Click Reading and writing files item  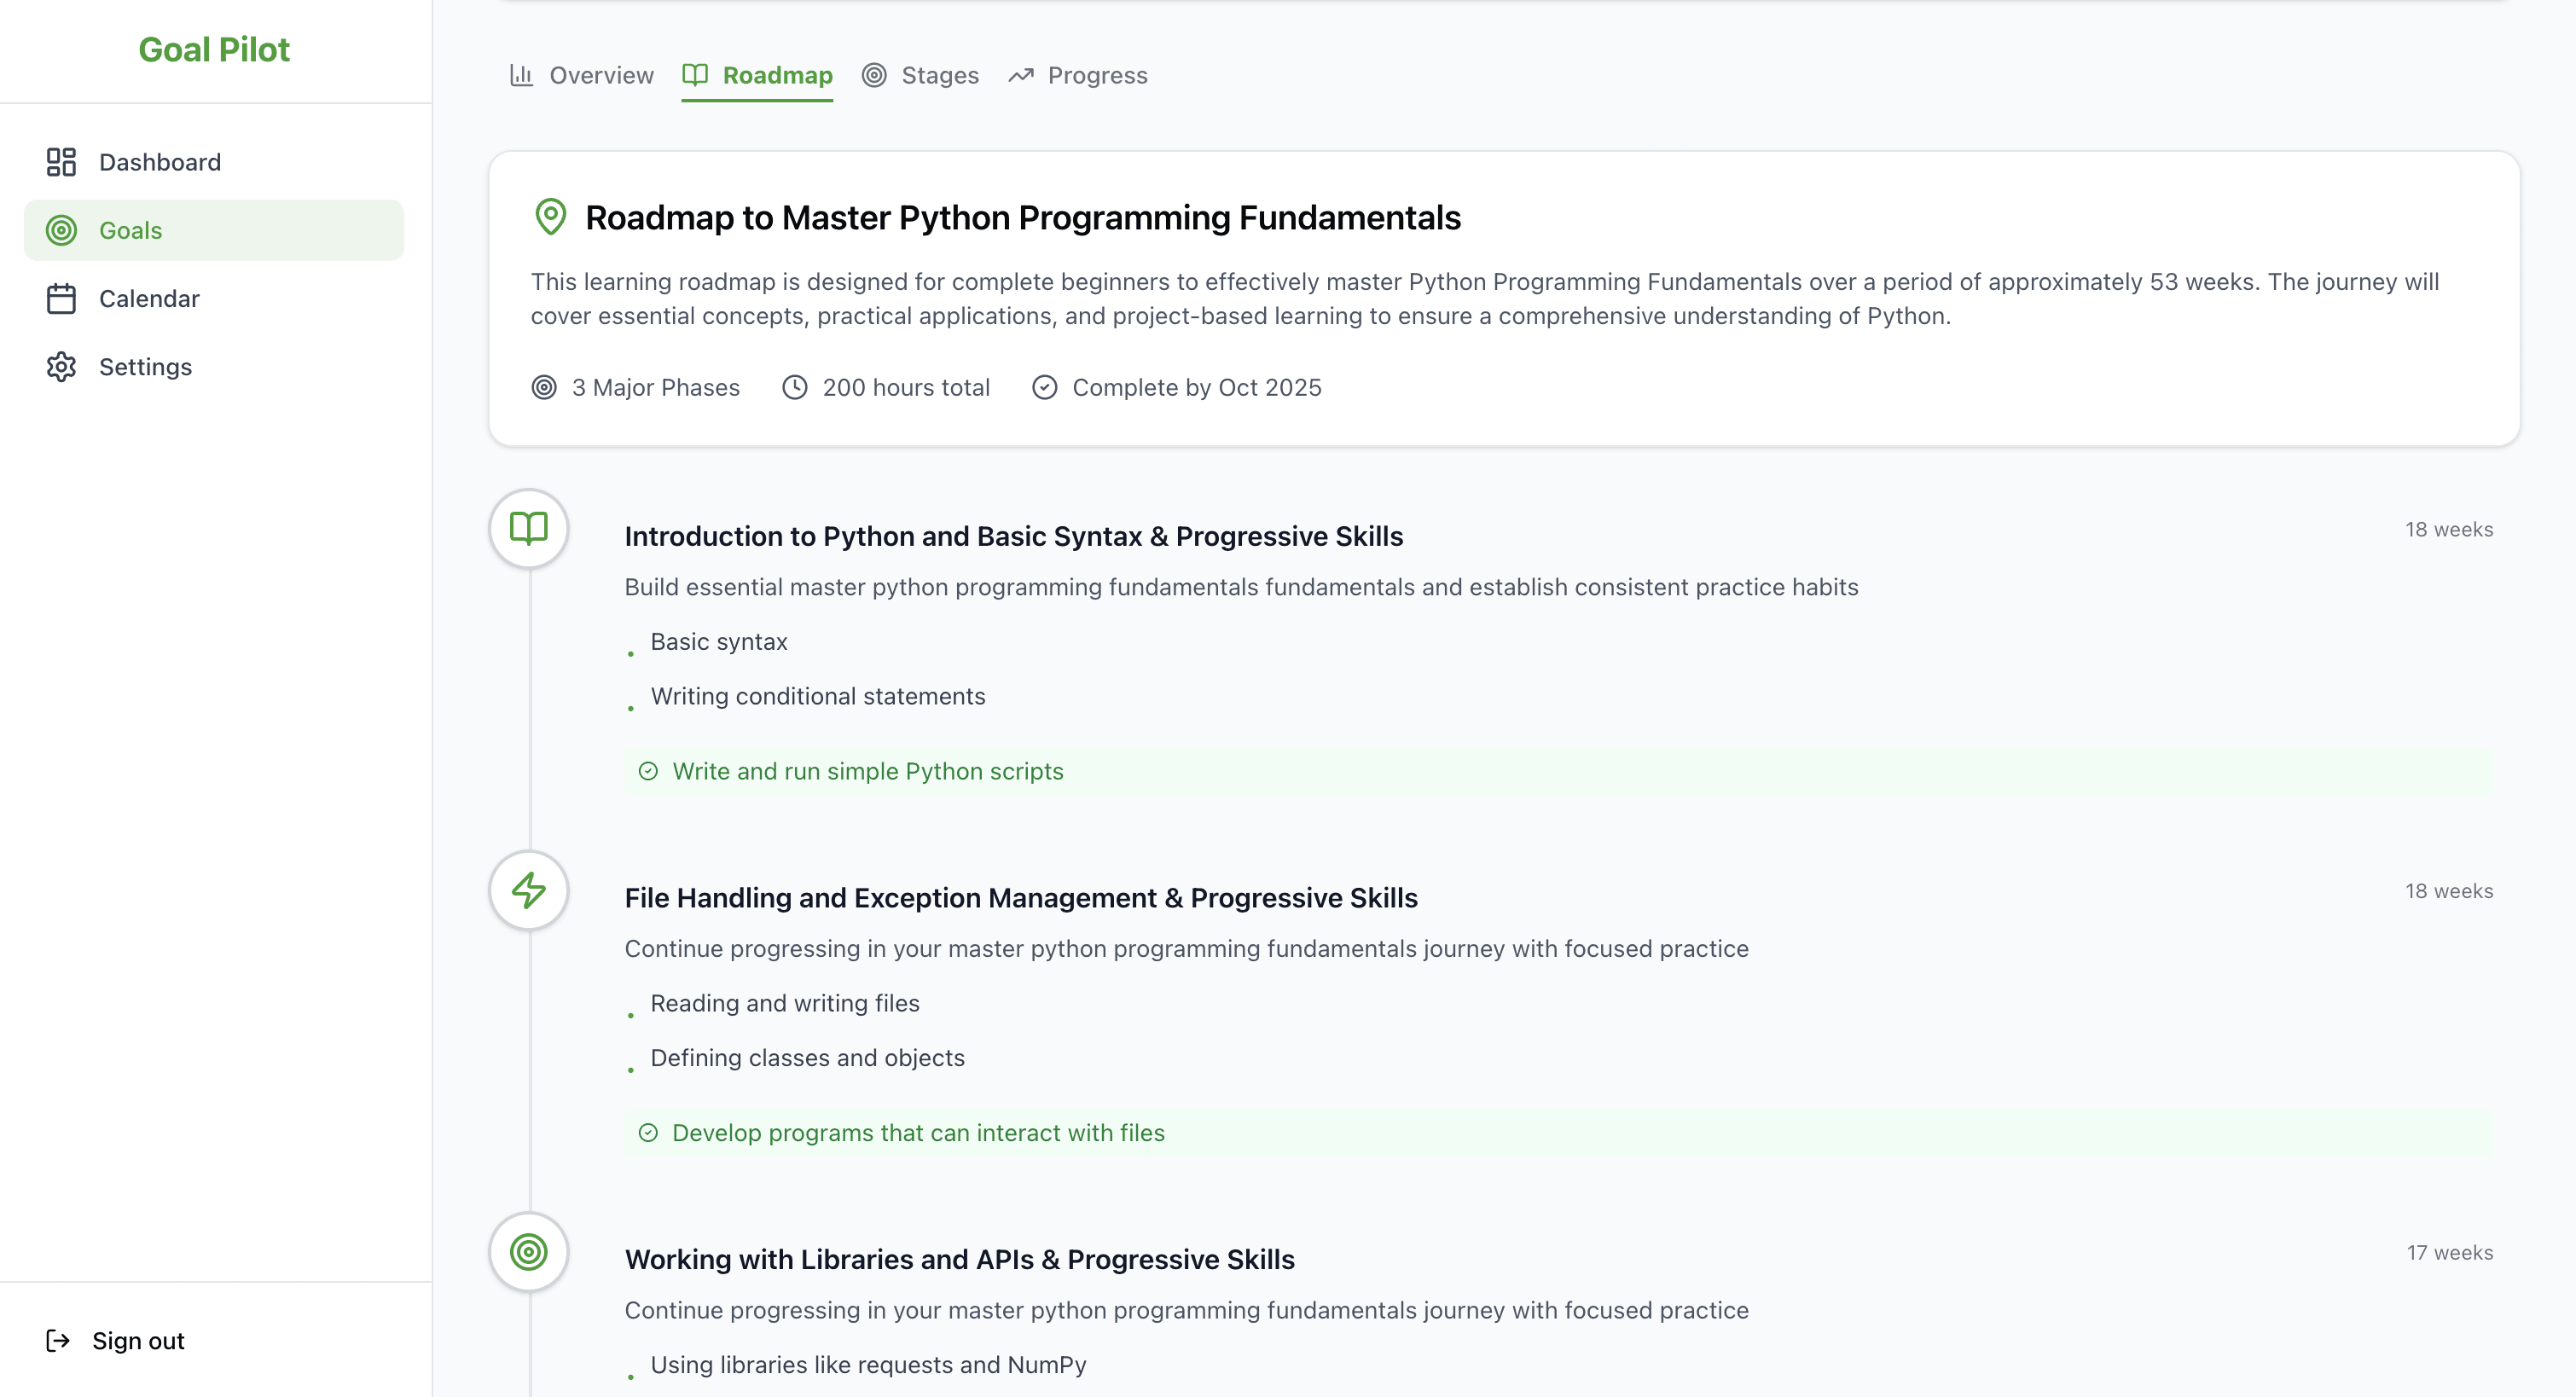[785, 1003]
